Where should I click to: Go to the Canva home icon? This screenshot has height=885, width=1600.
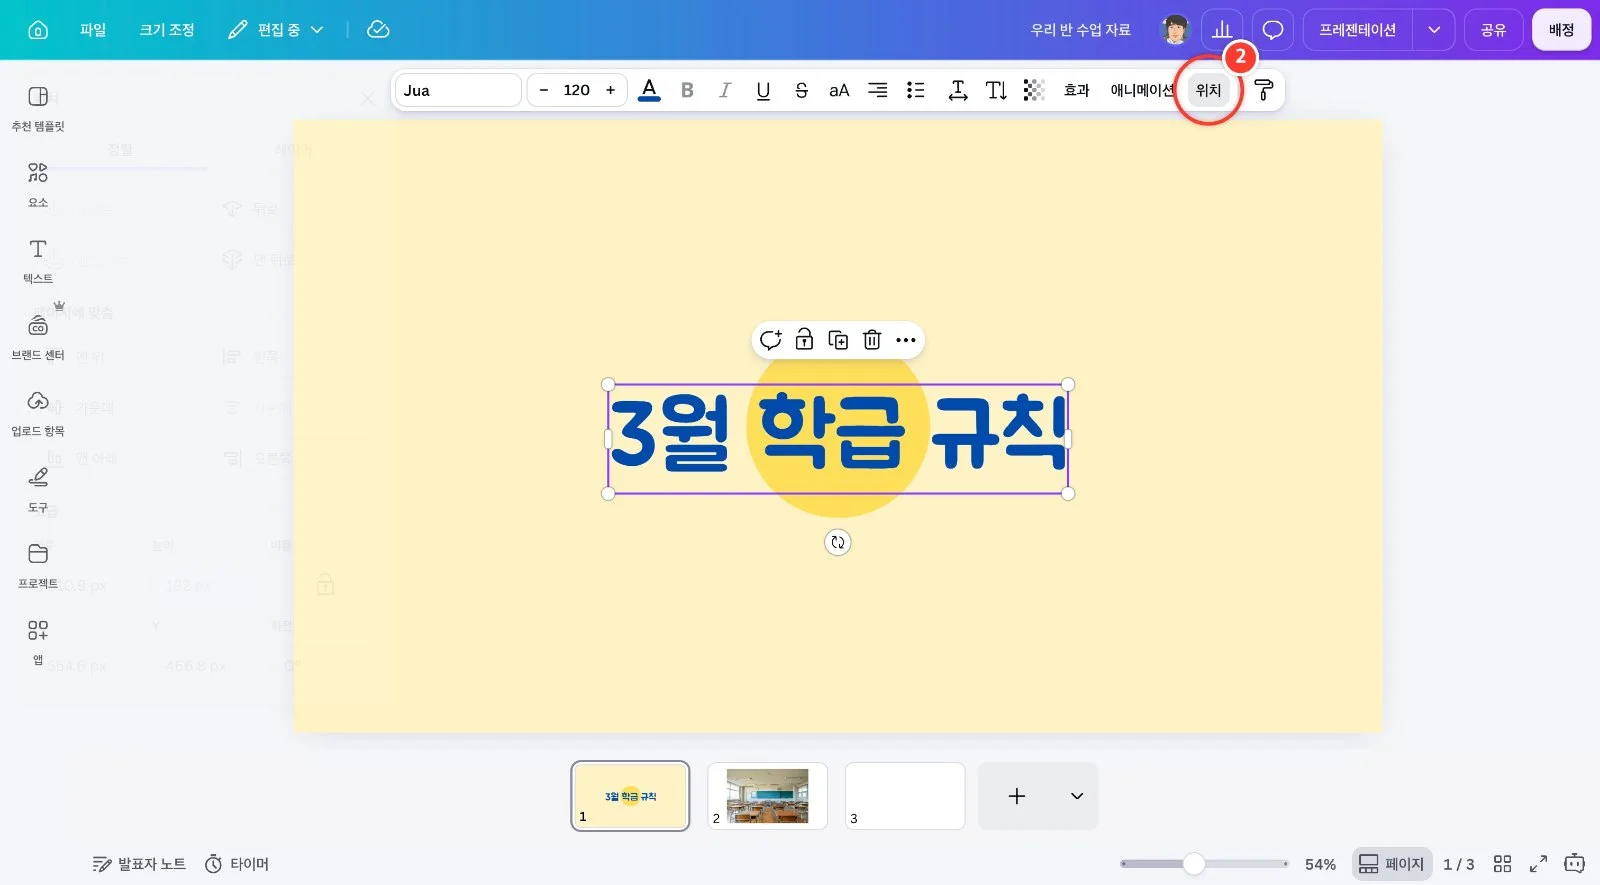click(38, 30)
